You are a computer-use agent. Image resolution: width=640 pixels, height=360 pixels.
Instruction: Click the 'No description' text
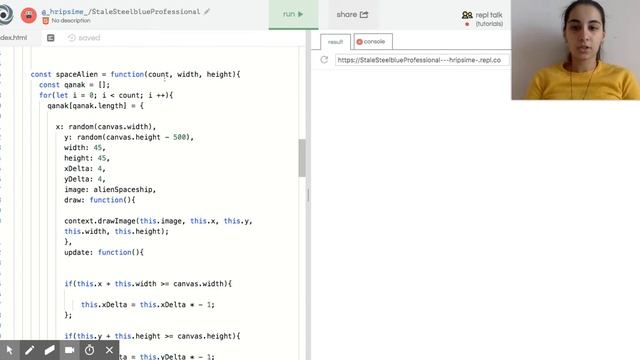71,20
